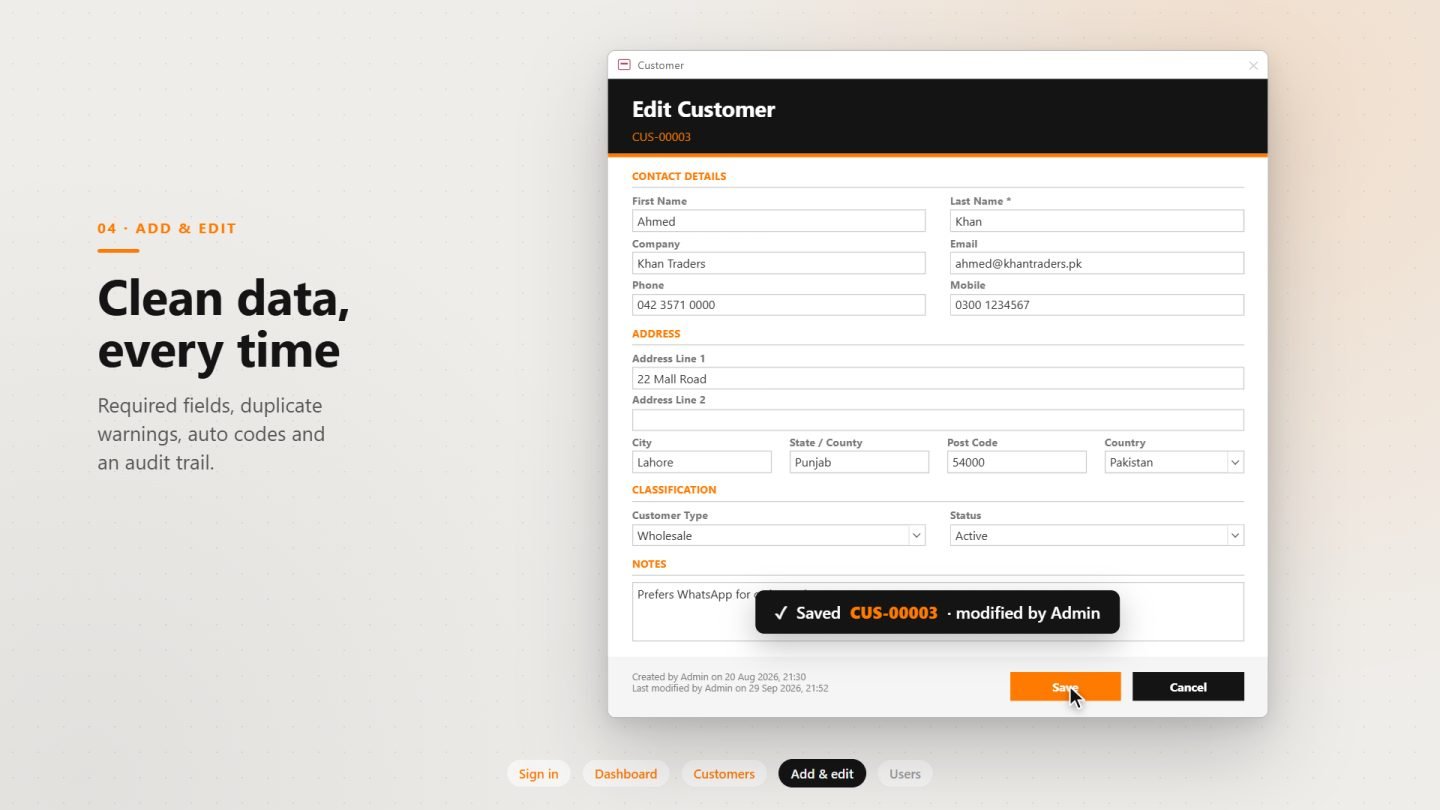
Task: Click the Company field with Khan Traders
Action: point(778,263)
